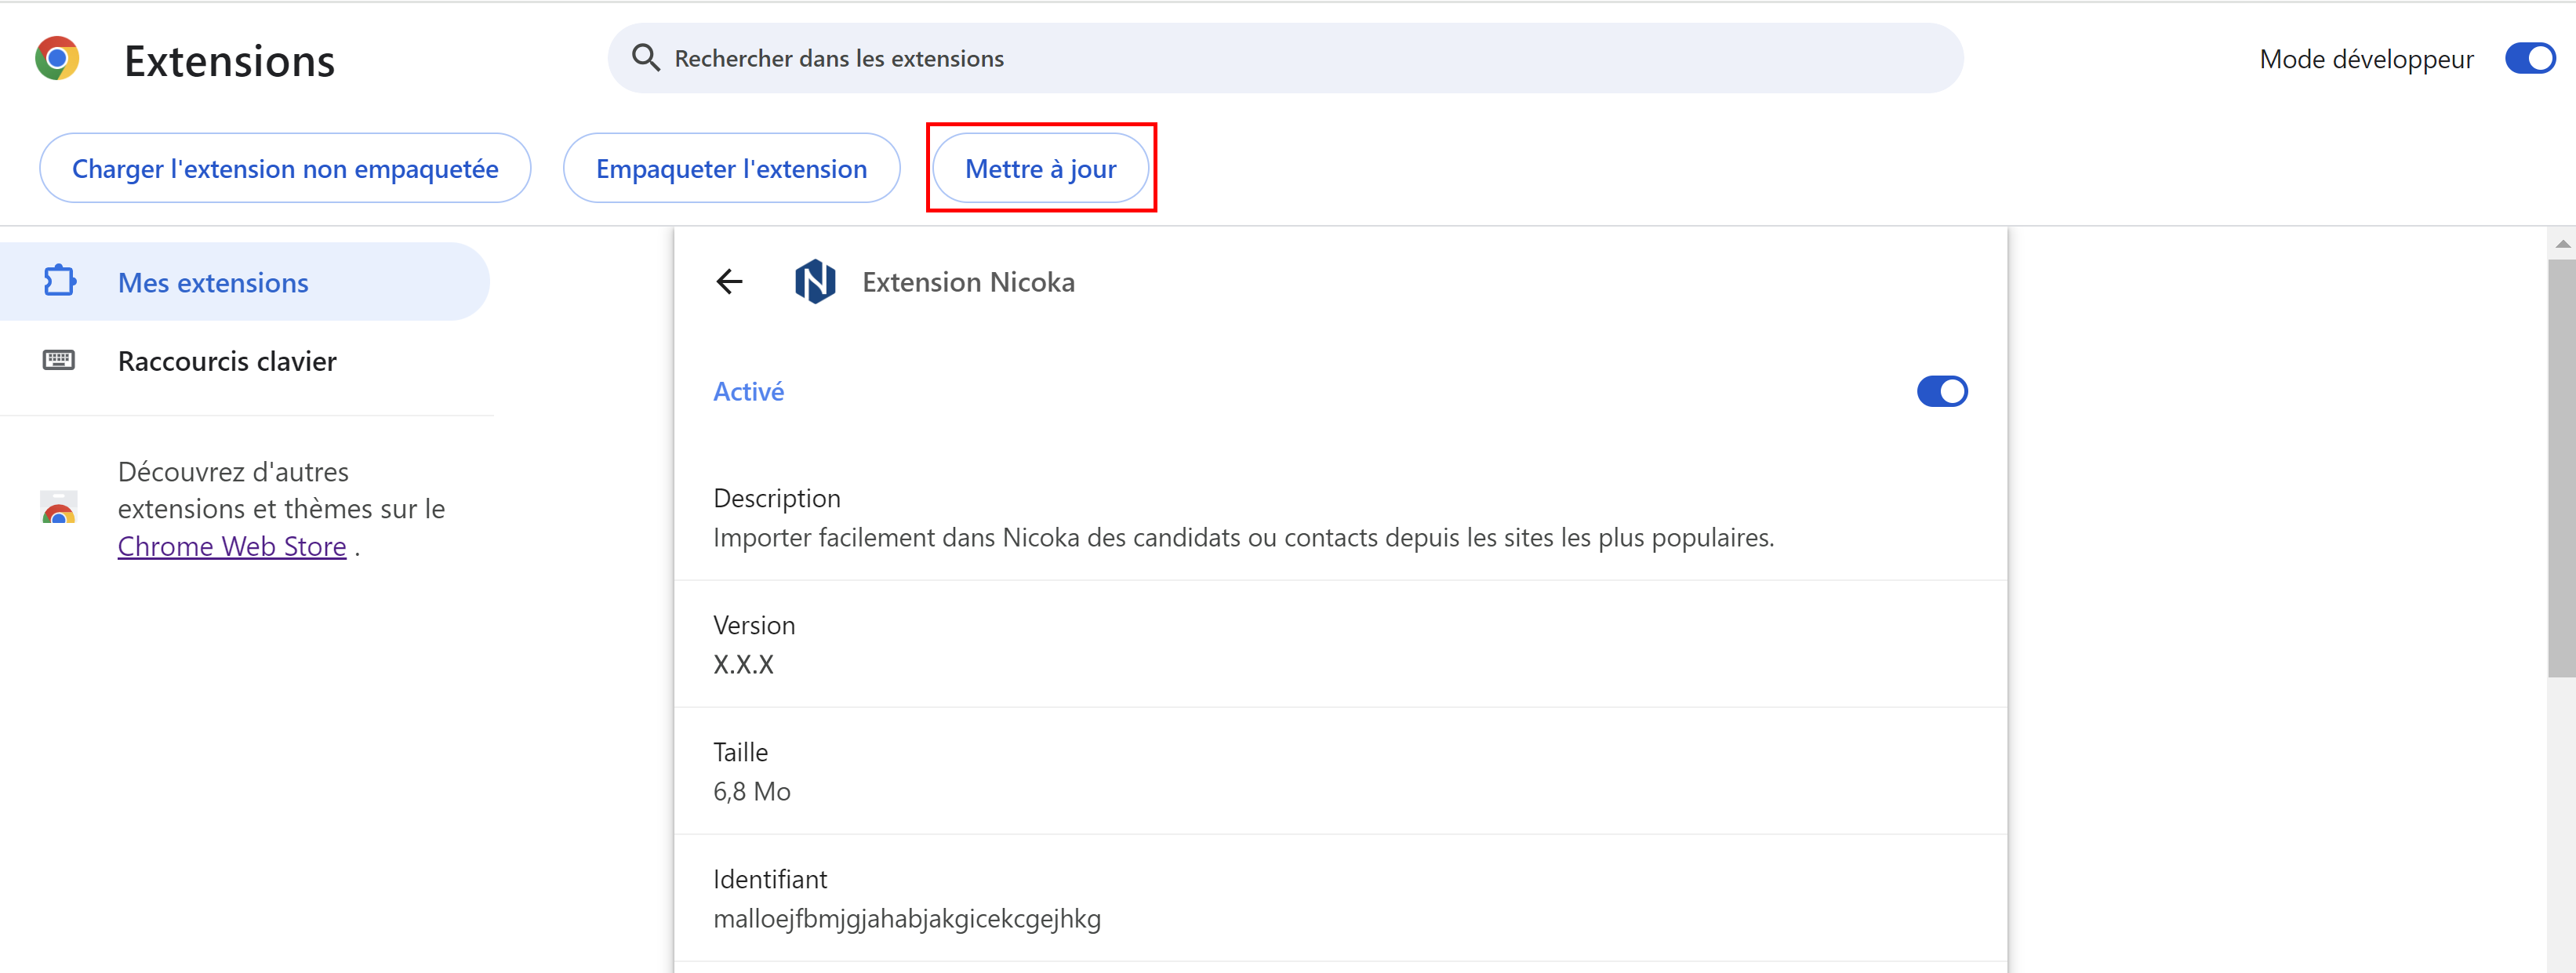Click the keyboard shortcuts icon
The width and height of the screenshot is (2576, 973).
(x=59, y=360)
